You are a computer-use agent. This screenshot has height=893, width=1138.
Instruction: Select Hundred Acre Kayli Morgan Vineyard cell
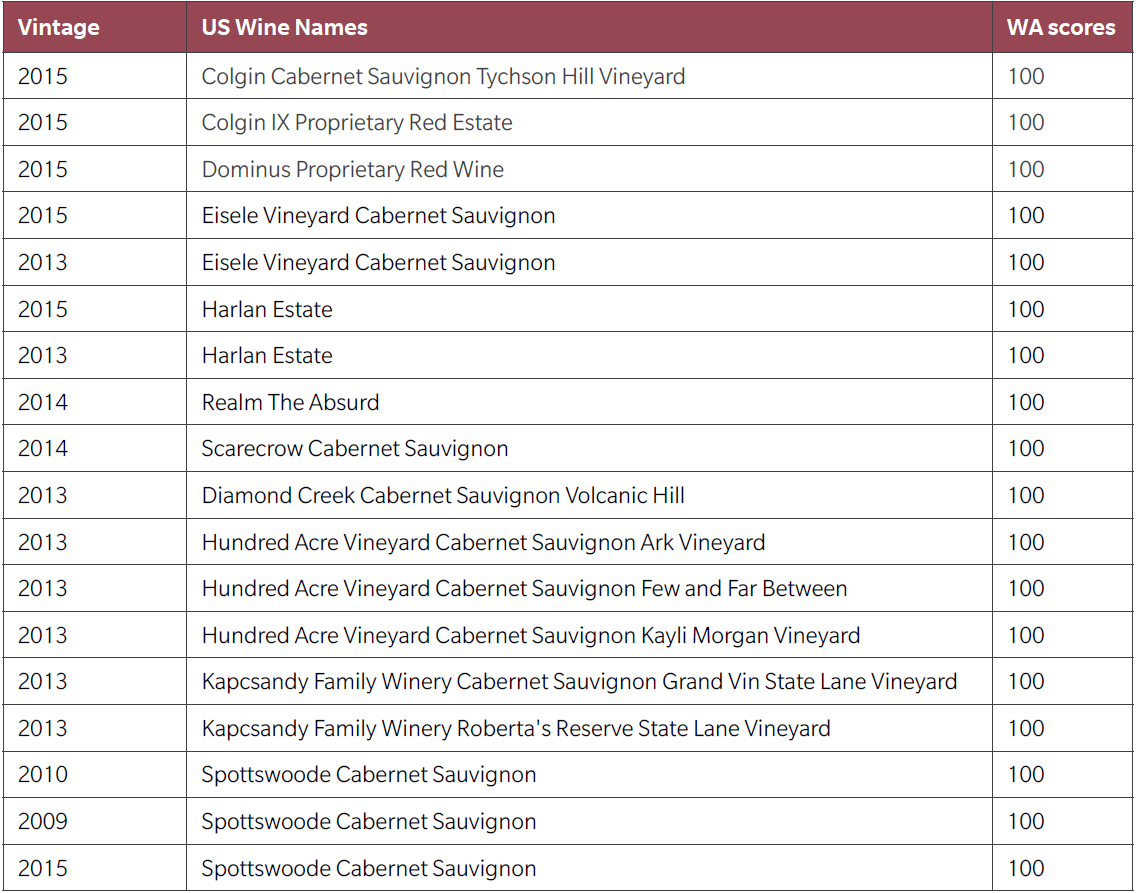(531, 636)
